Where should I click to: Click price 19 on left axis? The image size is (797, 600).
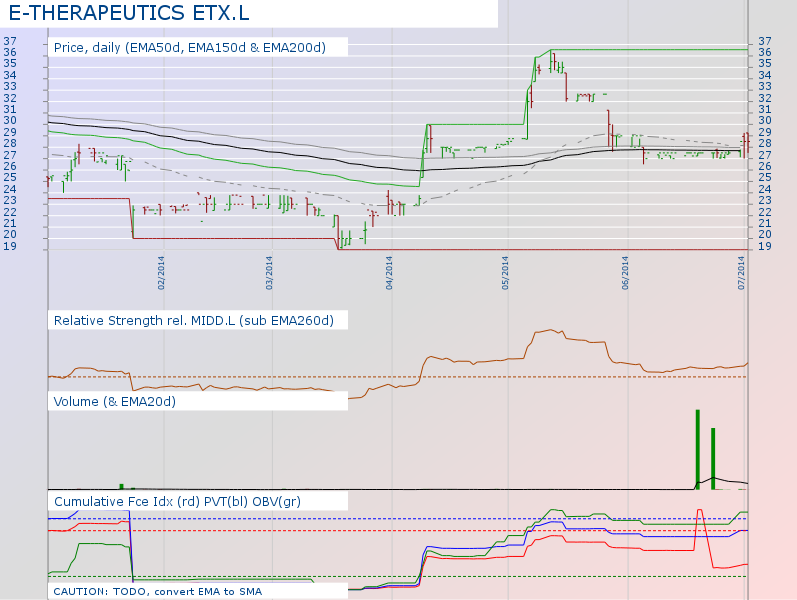coord(10,246)
